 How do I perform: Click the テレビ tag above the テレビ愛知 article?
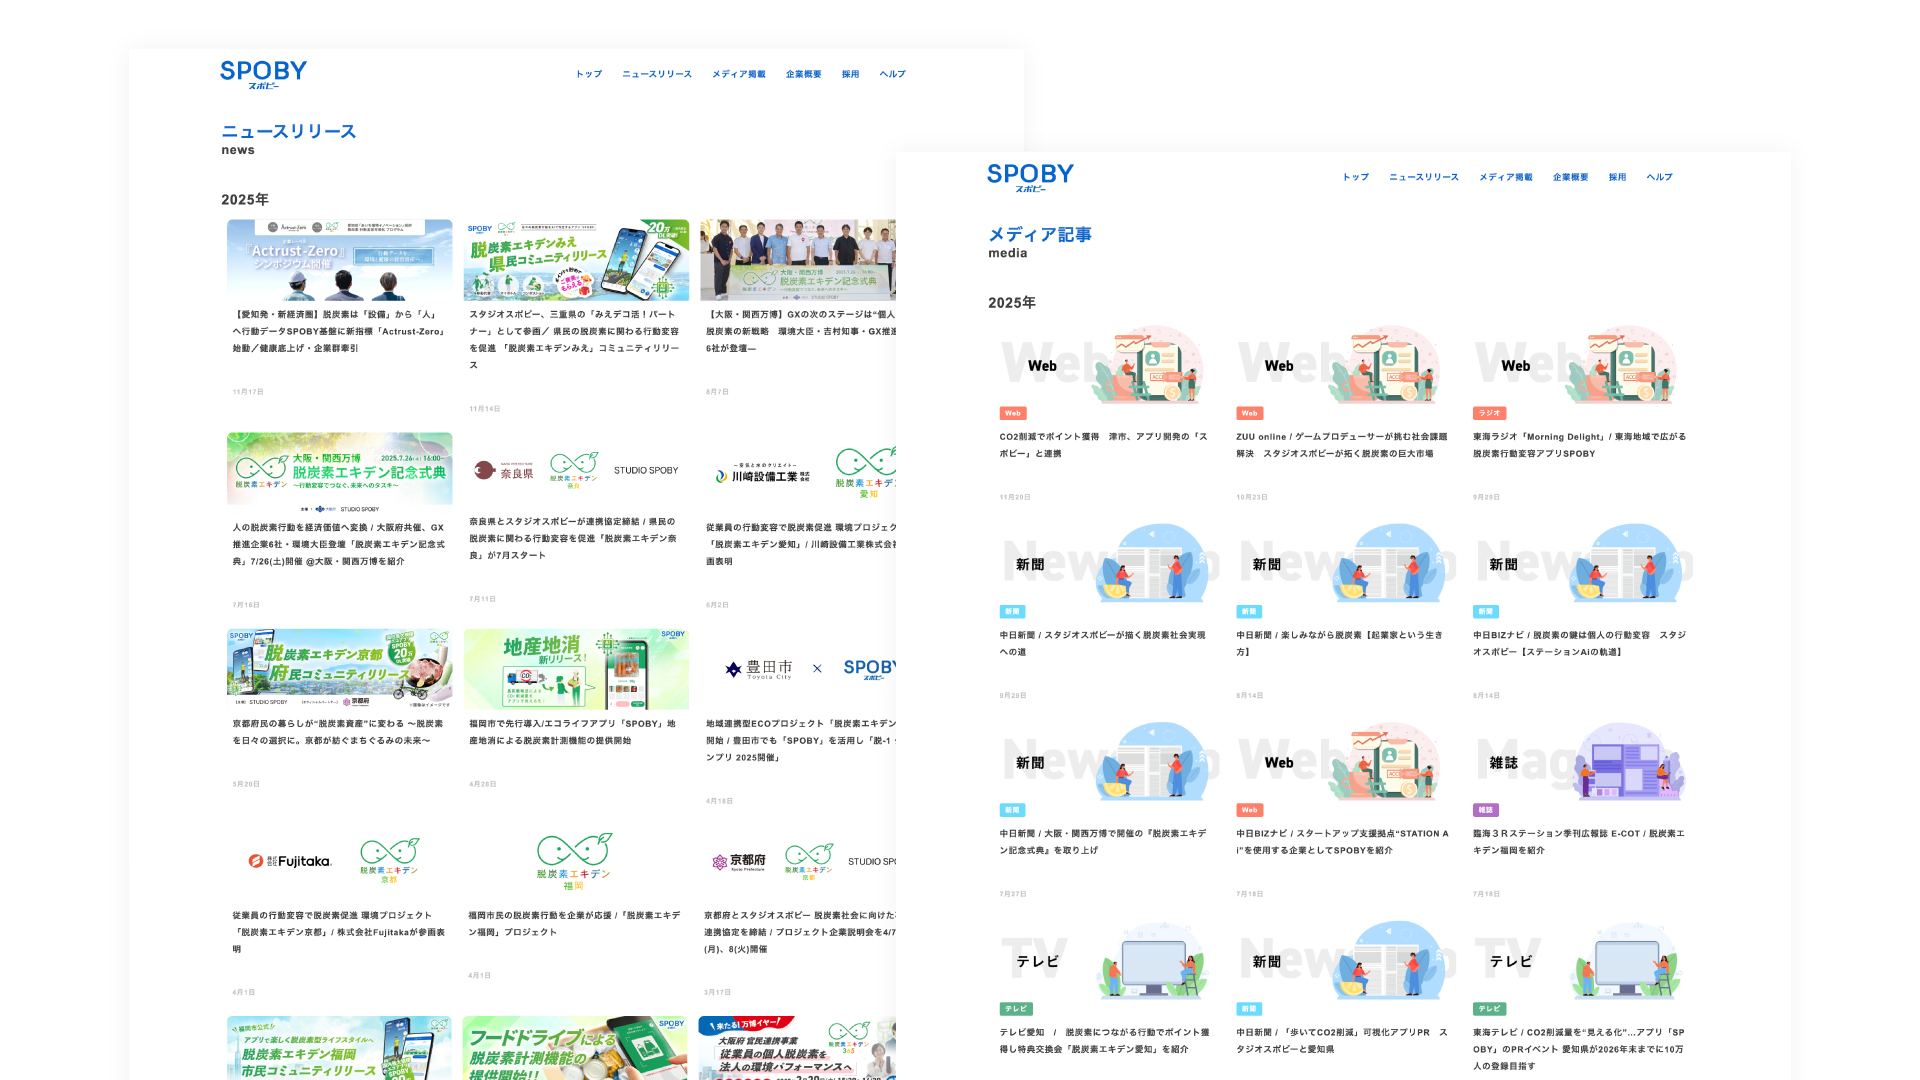(x=1015, y=1009)
